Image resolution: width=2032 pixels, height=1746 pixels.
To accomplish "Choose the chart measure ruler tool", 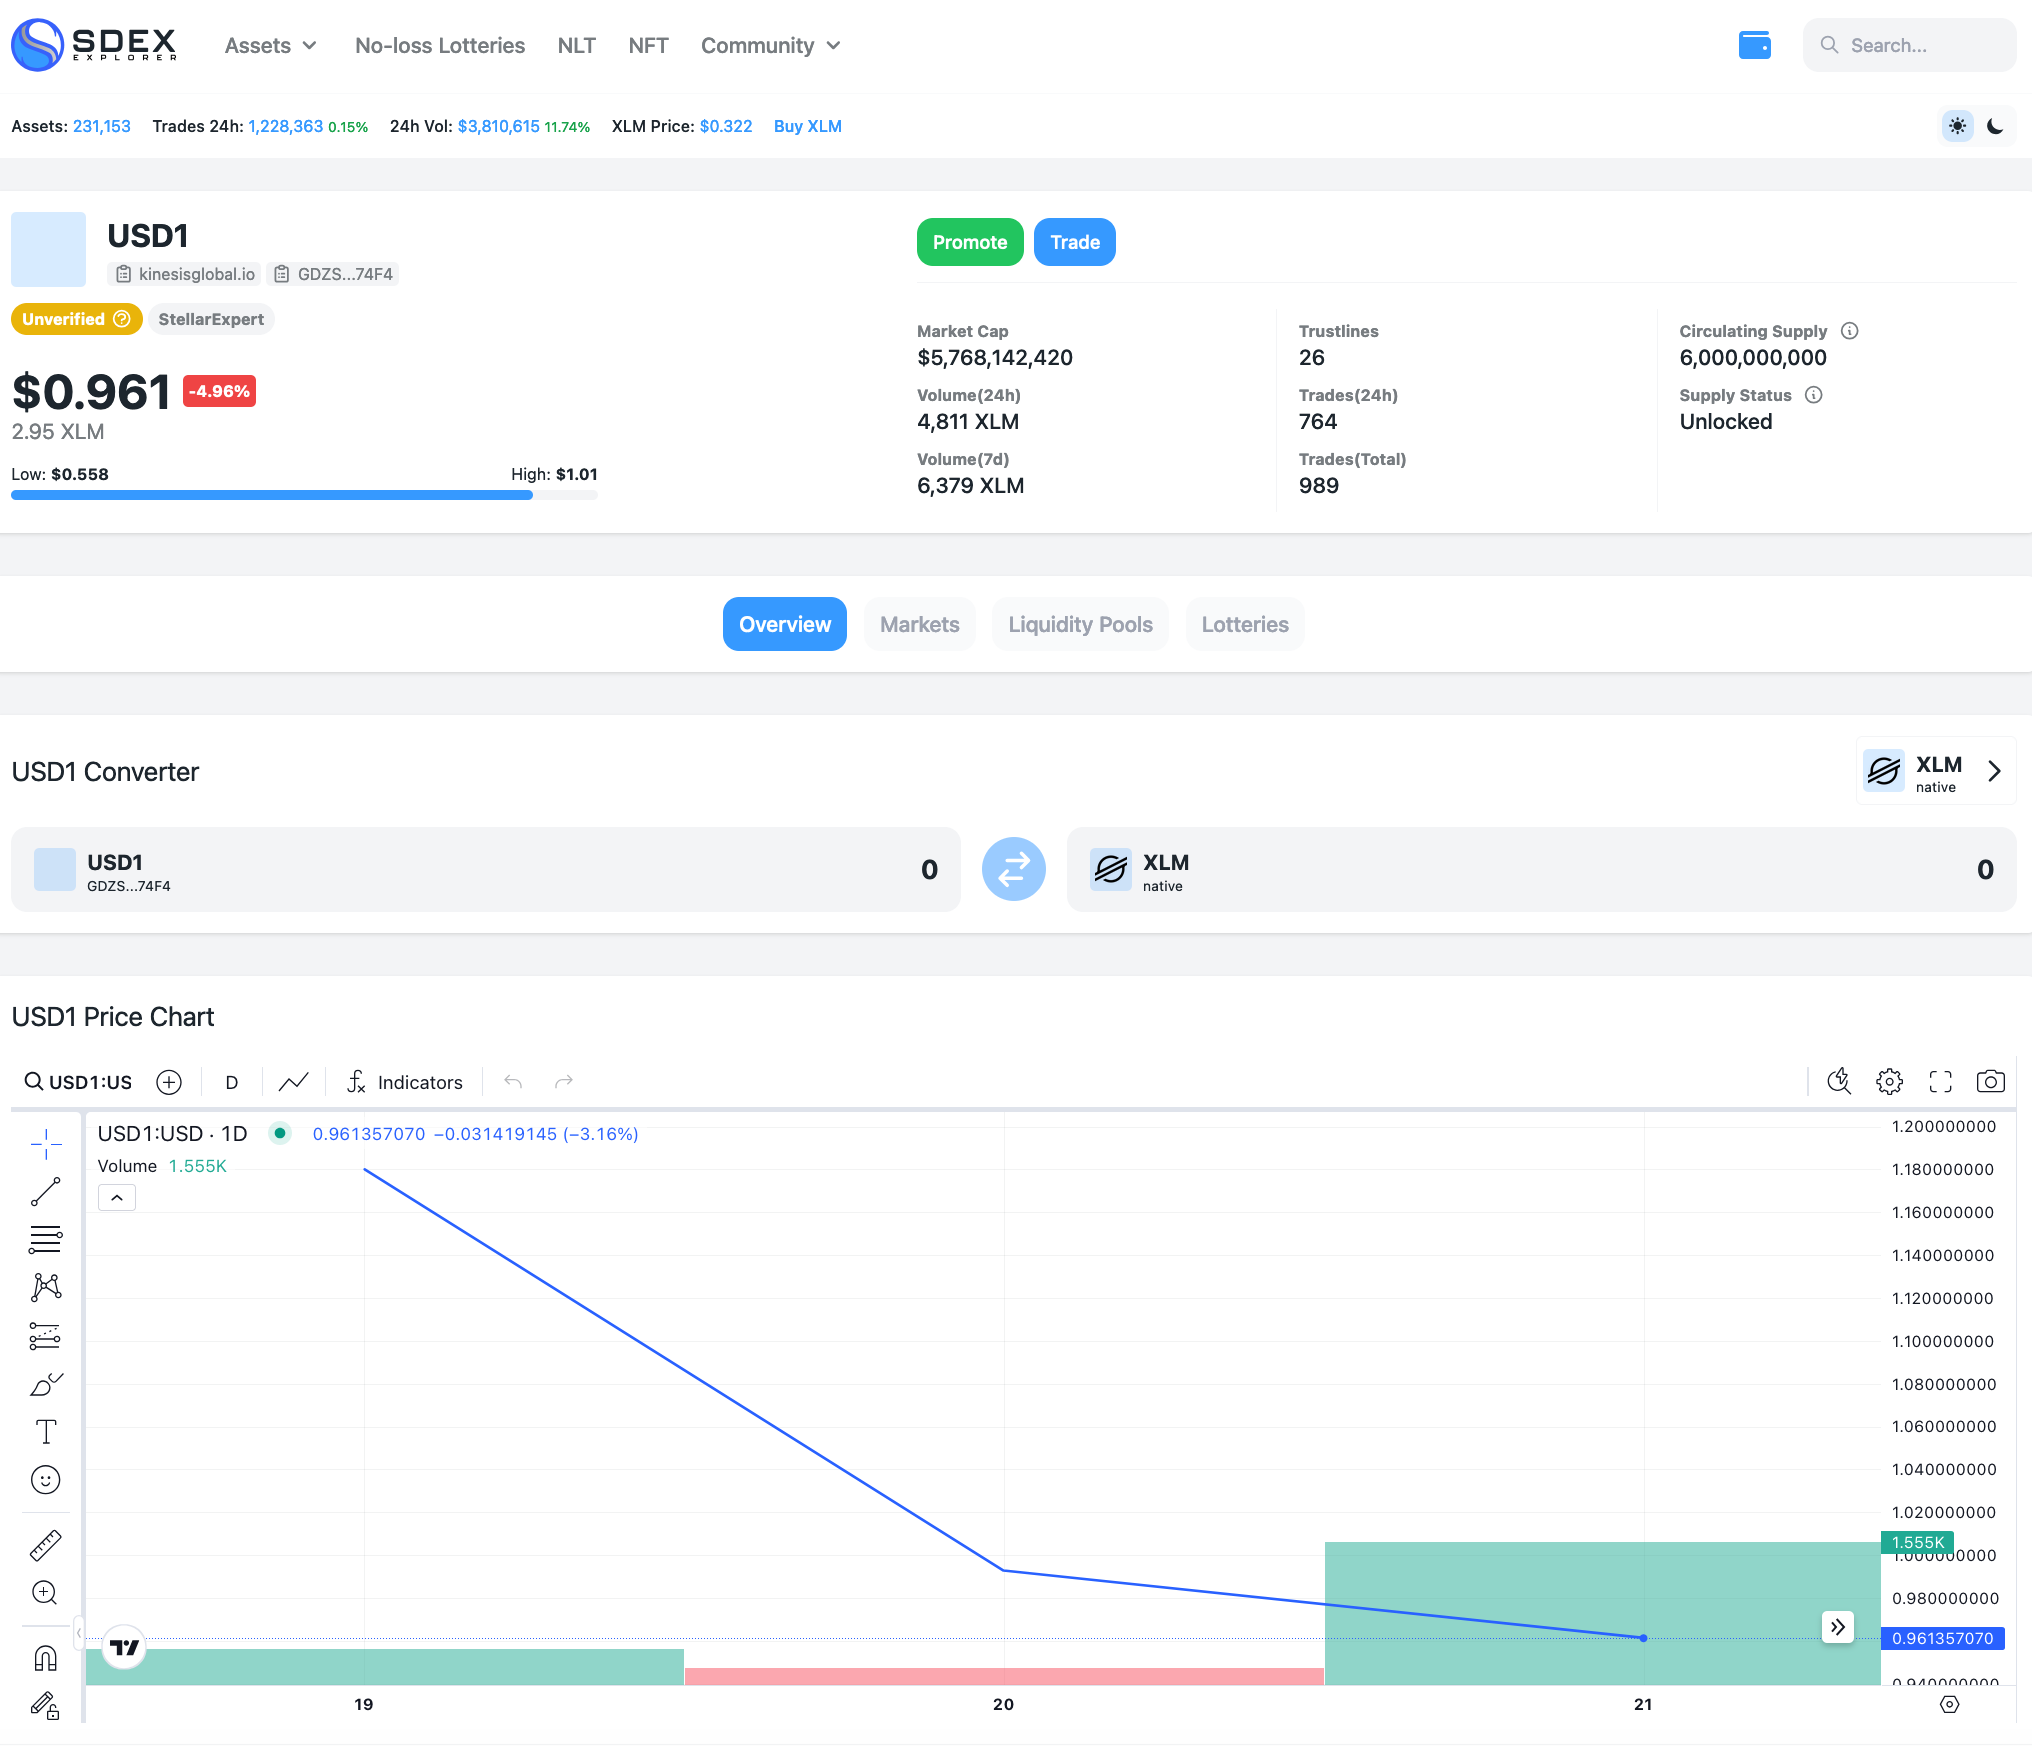I will [x=46, y=1545].
